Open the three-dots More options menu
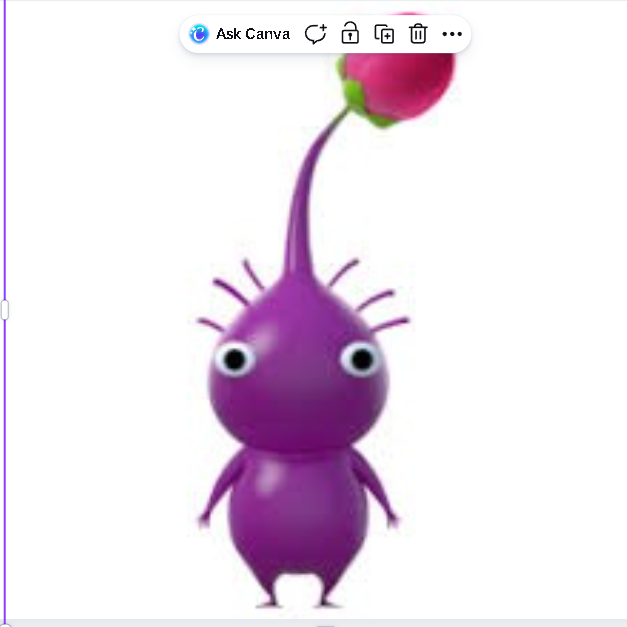Viewport: 627px width, 627px height. coord(452,34)
